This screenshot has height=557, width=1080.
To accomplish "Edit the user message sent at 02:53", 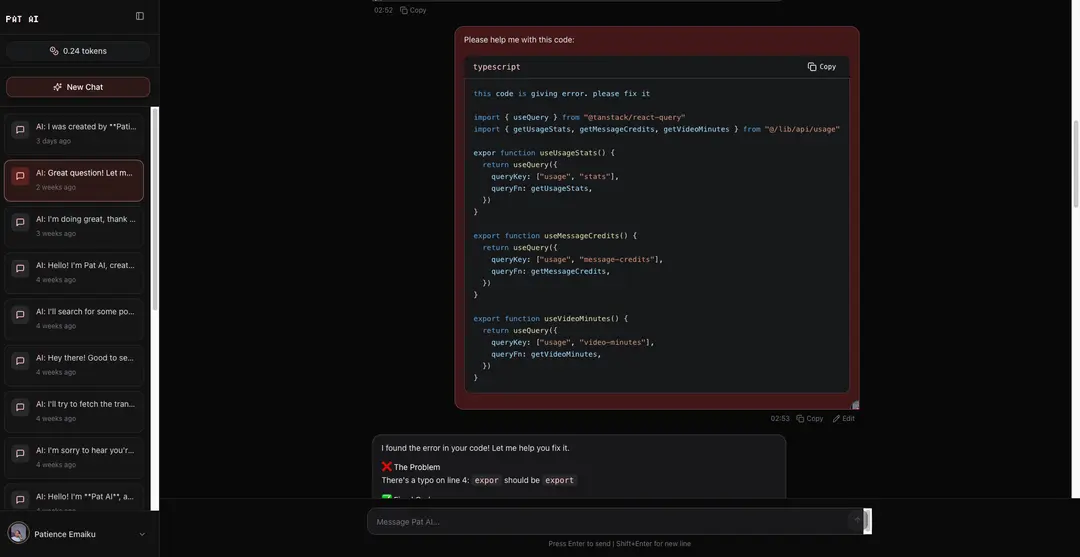I will pos(844,419).
